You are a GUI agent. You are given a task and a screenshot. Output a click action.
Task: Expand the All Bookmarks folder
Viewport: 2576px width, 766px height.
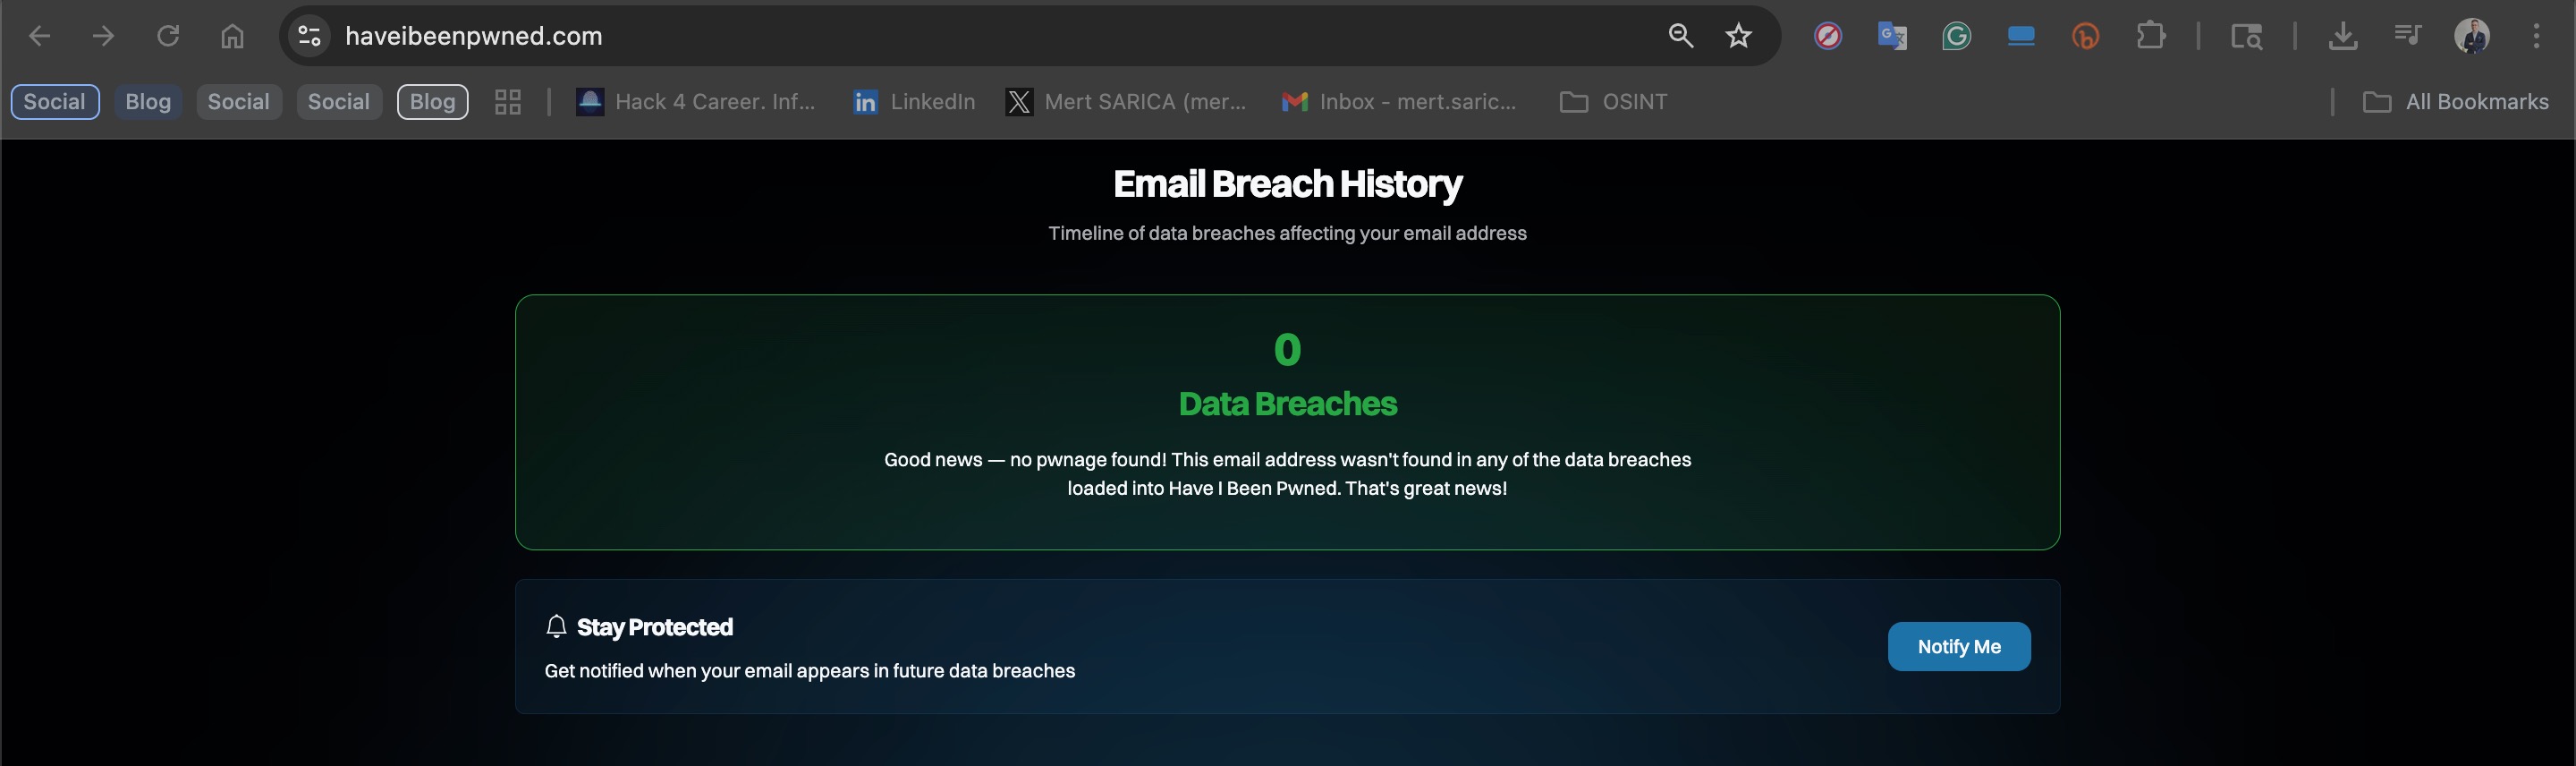click(2456, 102)
